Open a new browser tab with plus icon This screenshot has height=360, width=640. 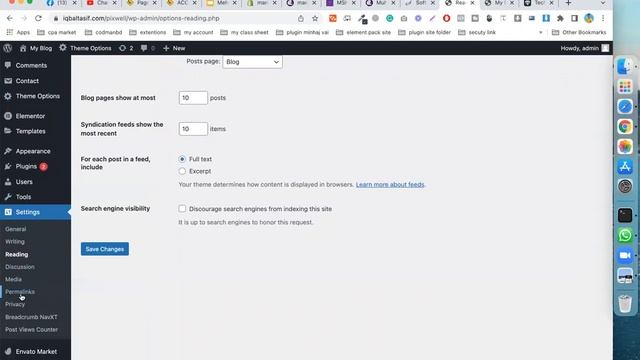568,3
